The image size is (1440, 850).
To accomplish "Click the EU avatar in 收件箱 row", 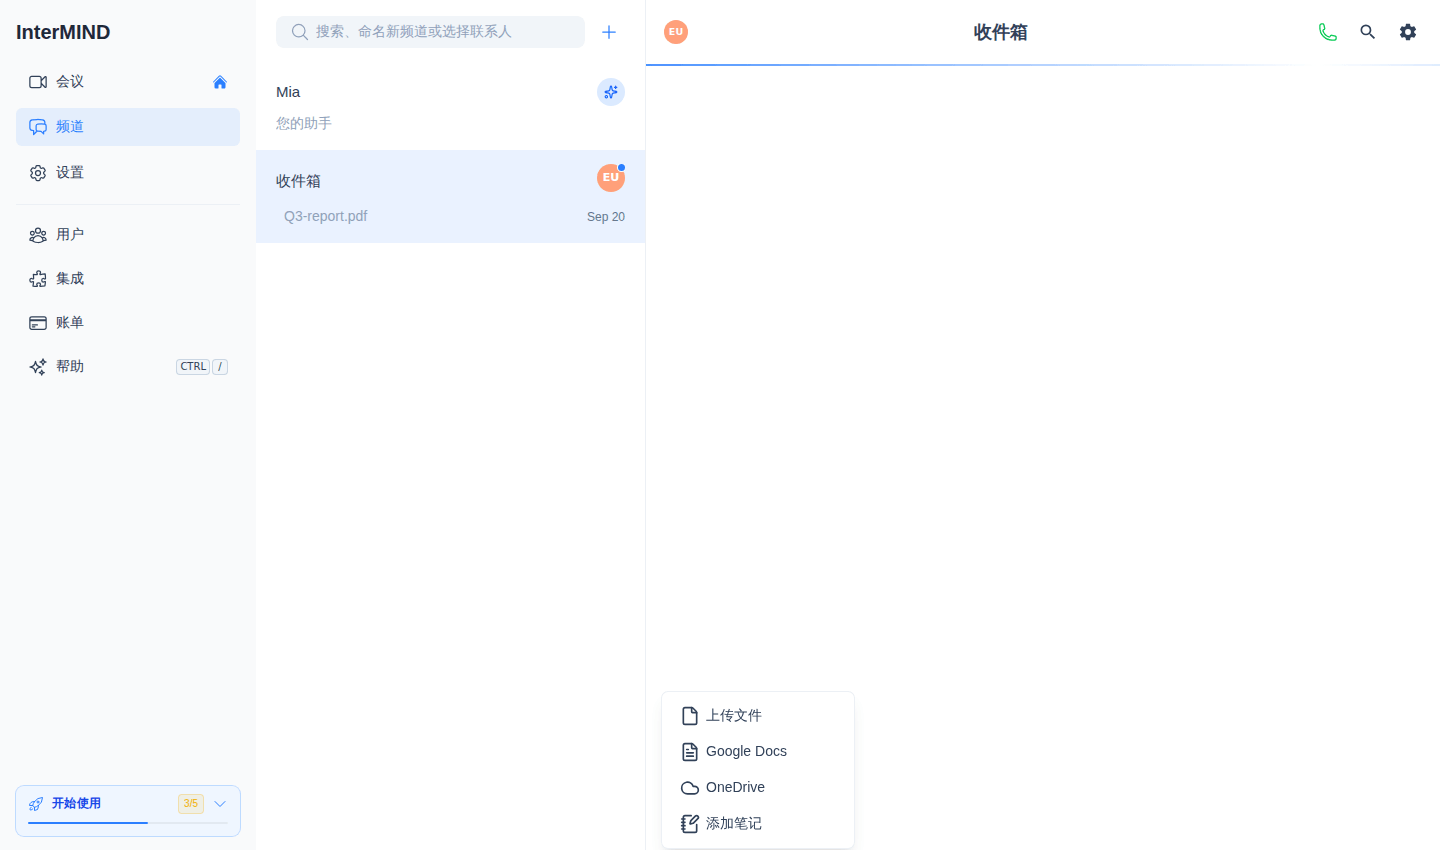I will click(611, 178).
